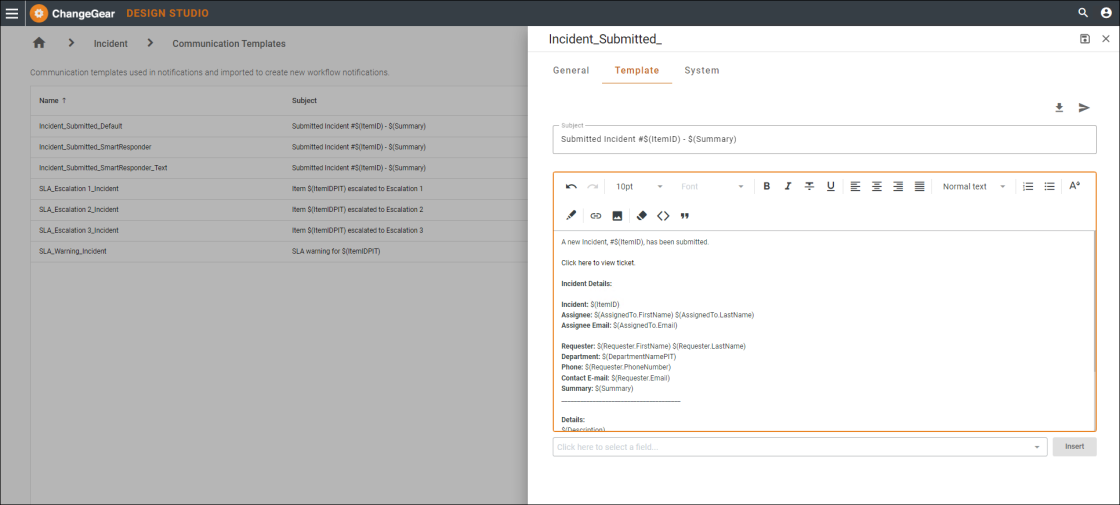The width and height of the screenshot is (1120, 505).
Task: Click 'SLA warning for $(ItemIDPIT)' subject cell
Action: (x=336, y=251)
